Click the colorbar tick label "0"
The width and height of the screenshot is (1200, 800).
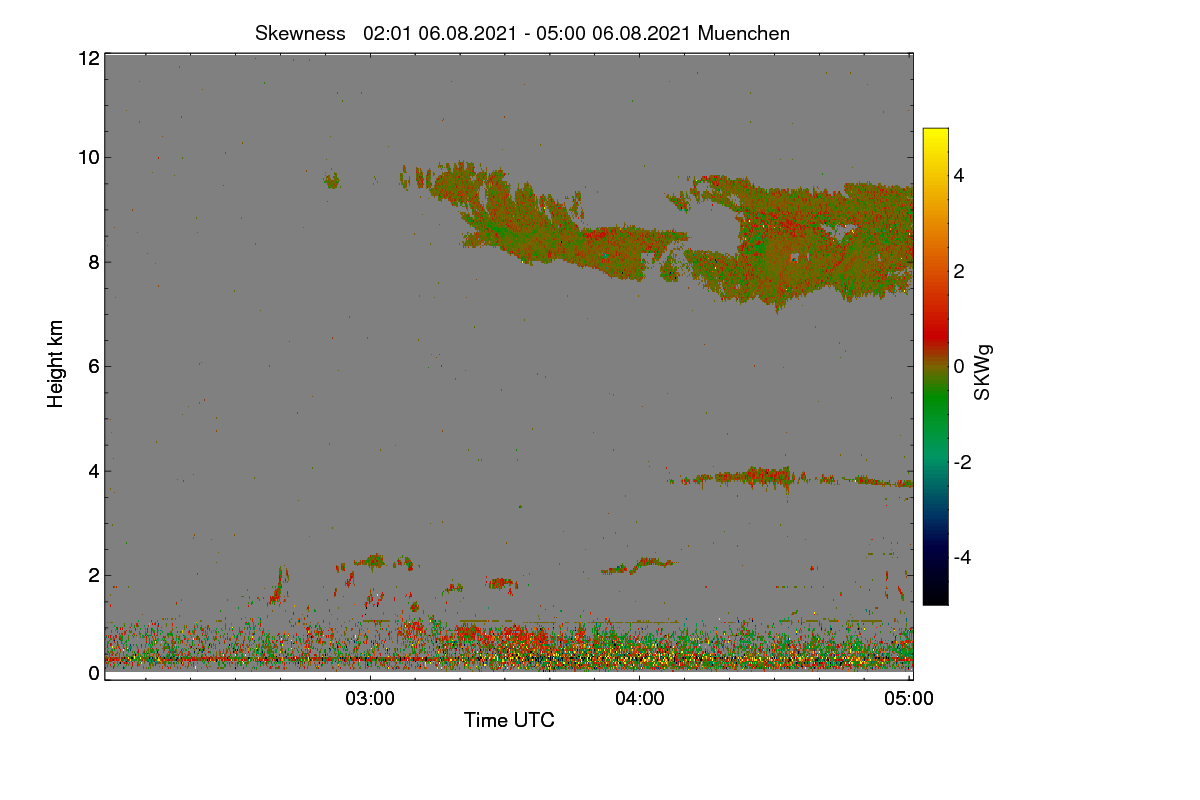click(958, 366)
